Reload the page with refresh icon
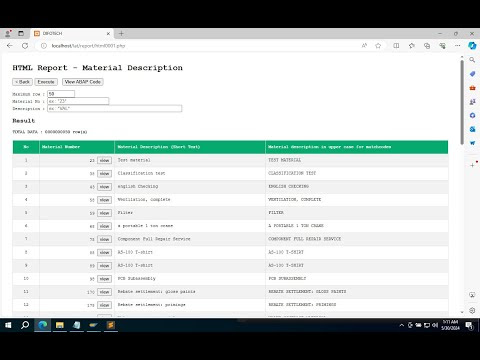Screen dimensions: 480x360 [x=25, y=46]
